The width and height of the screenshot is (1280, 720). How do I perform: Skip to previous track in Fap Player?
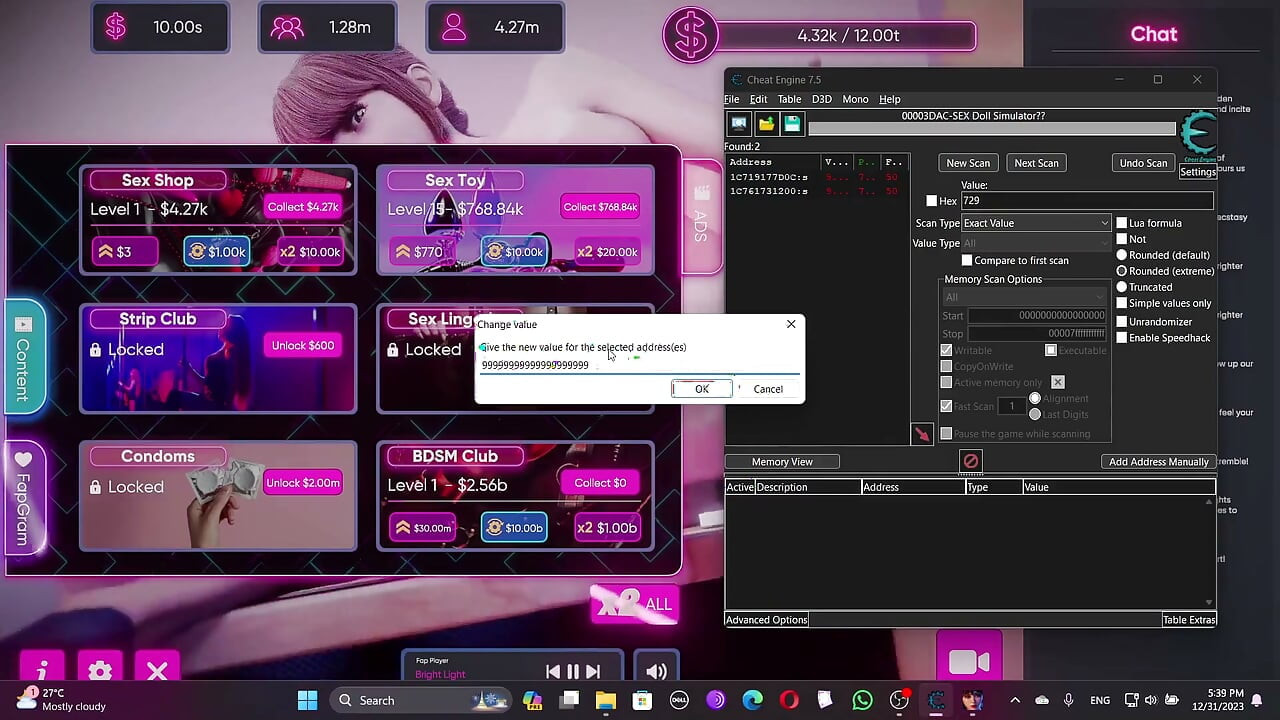553,672
